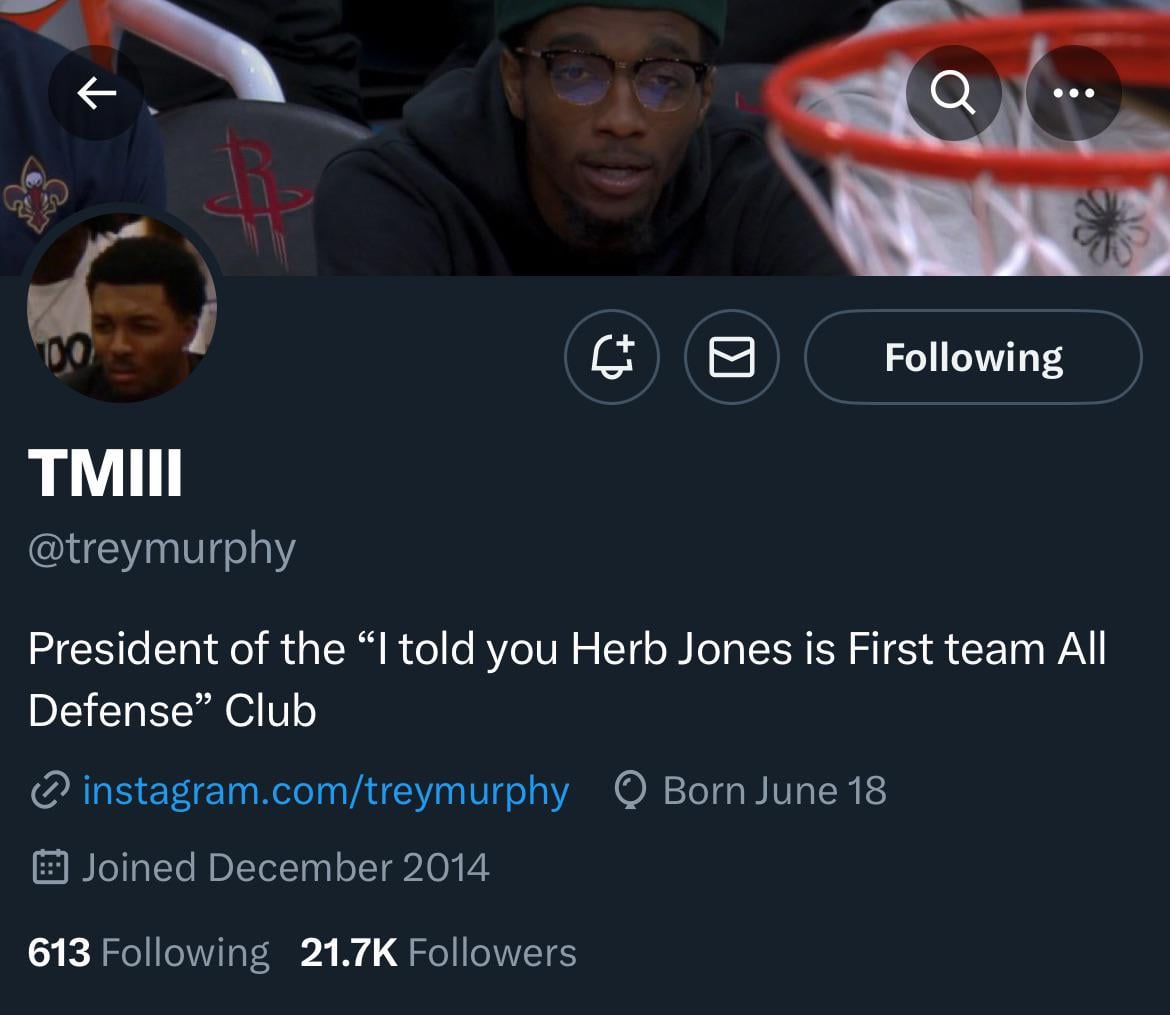This screenshot has width=1170, height=1015.
Task: Message this user via the envelope icon
Action: click(x=731, y=357)
